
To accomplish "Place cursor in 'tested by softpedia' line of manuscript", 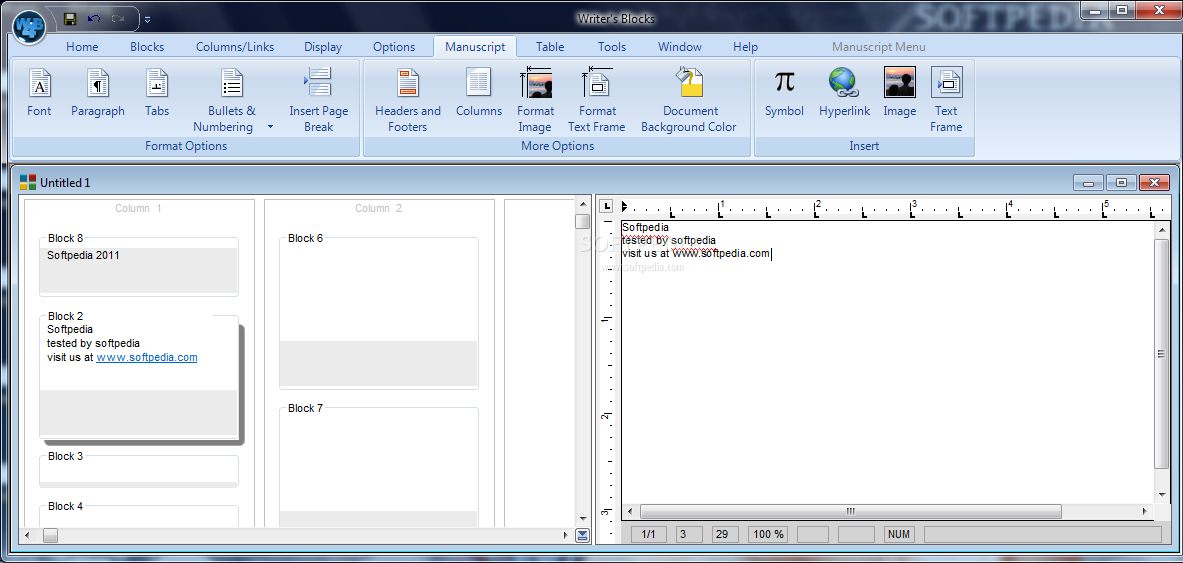I will tap(668, 240).
